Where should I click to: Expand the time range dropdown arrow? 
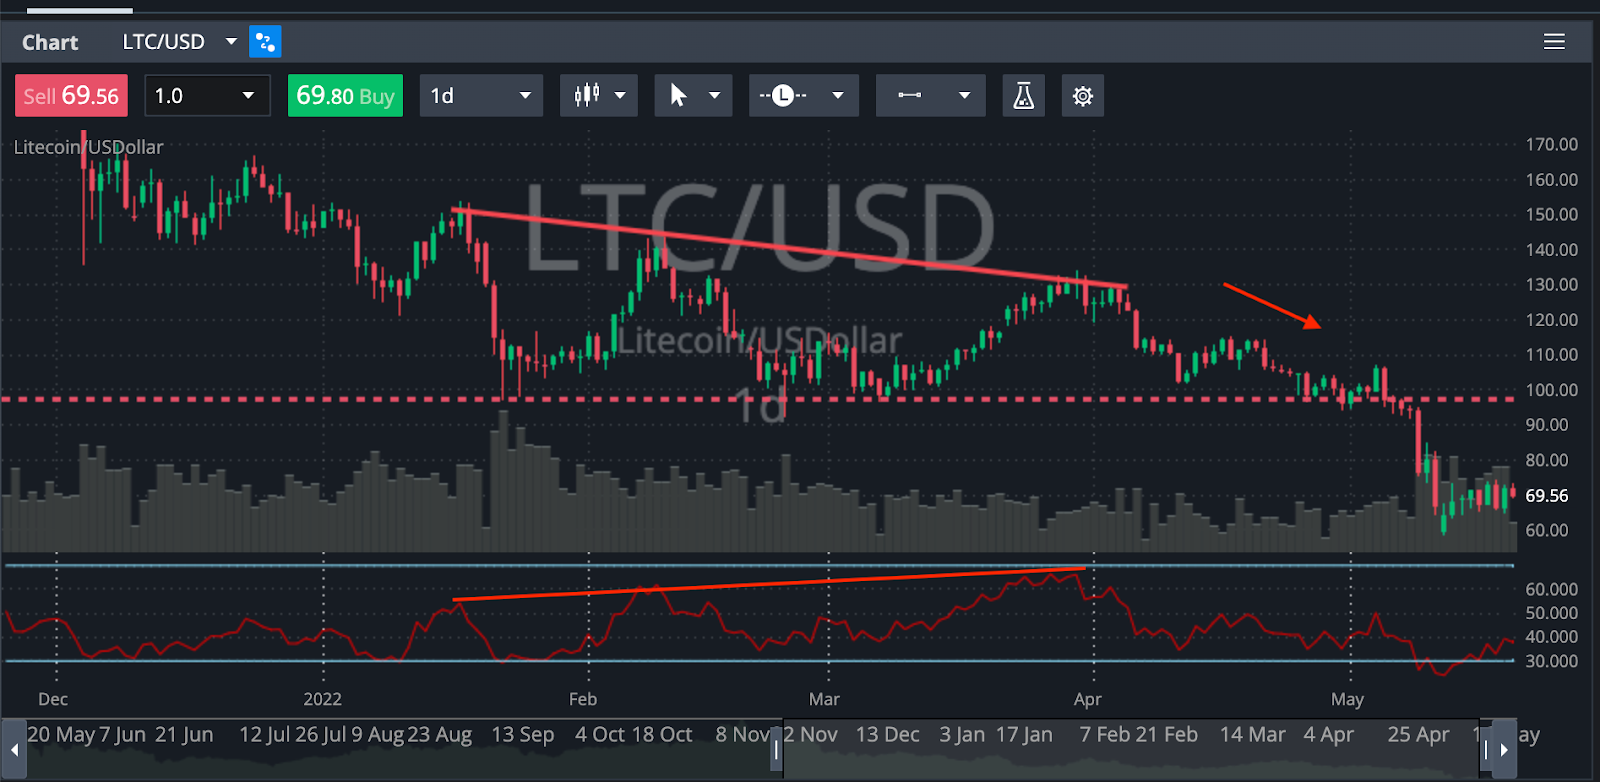pos(838,95)
